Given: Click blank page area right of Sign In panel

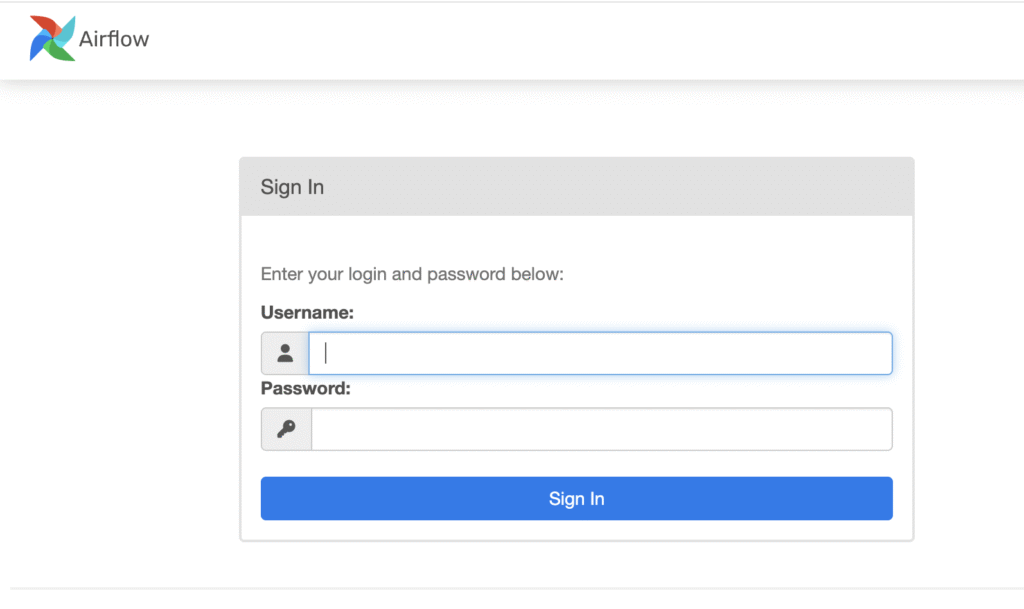Looking at the screenshot, I should (x=968, y=350).
